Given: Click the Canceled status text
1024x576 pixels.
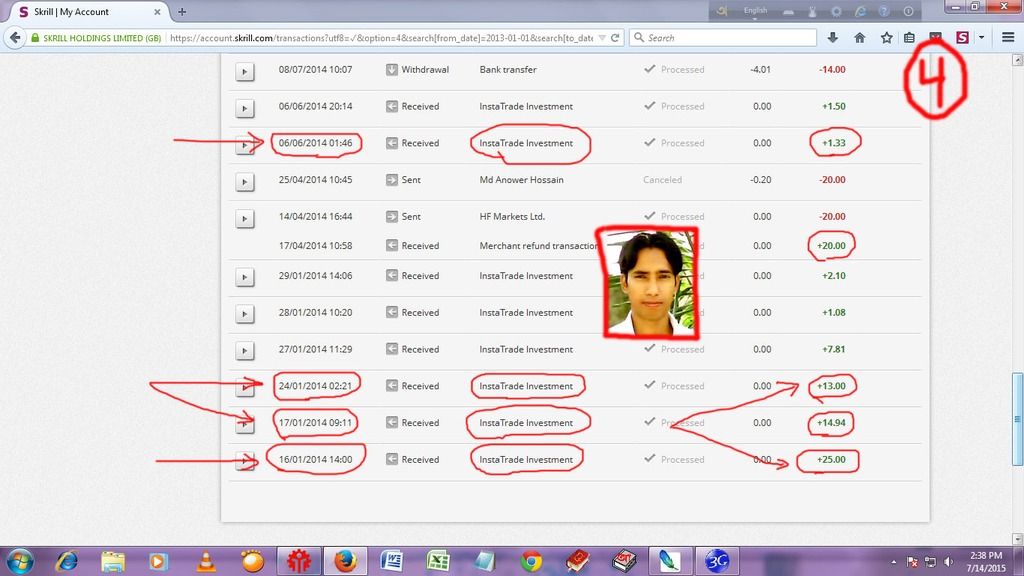Looking at the screenshot, I should click(x=662, y=180).
